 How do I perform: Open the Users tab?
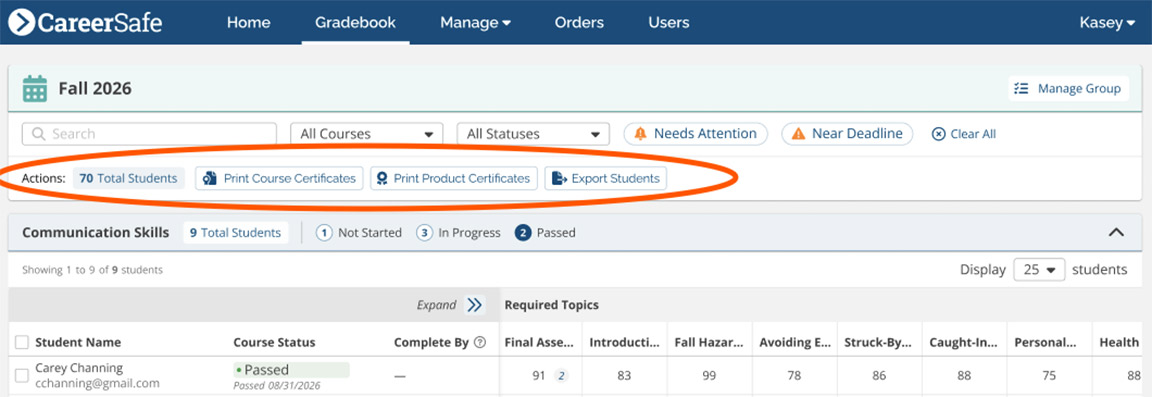669,22
